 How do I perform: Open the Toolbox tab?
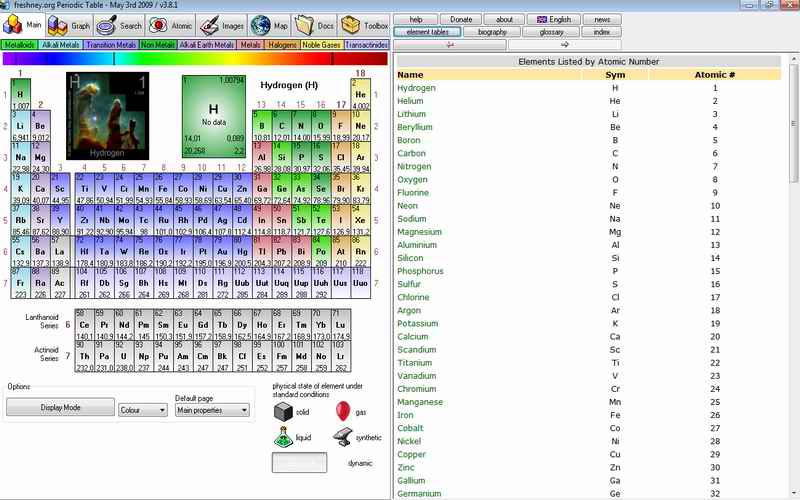coord(365,25)
